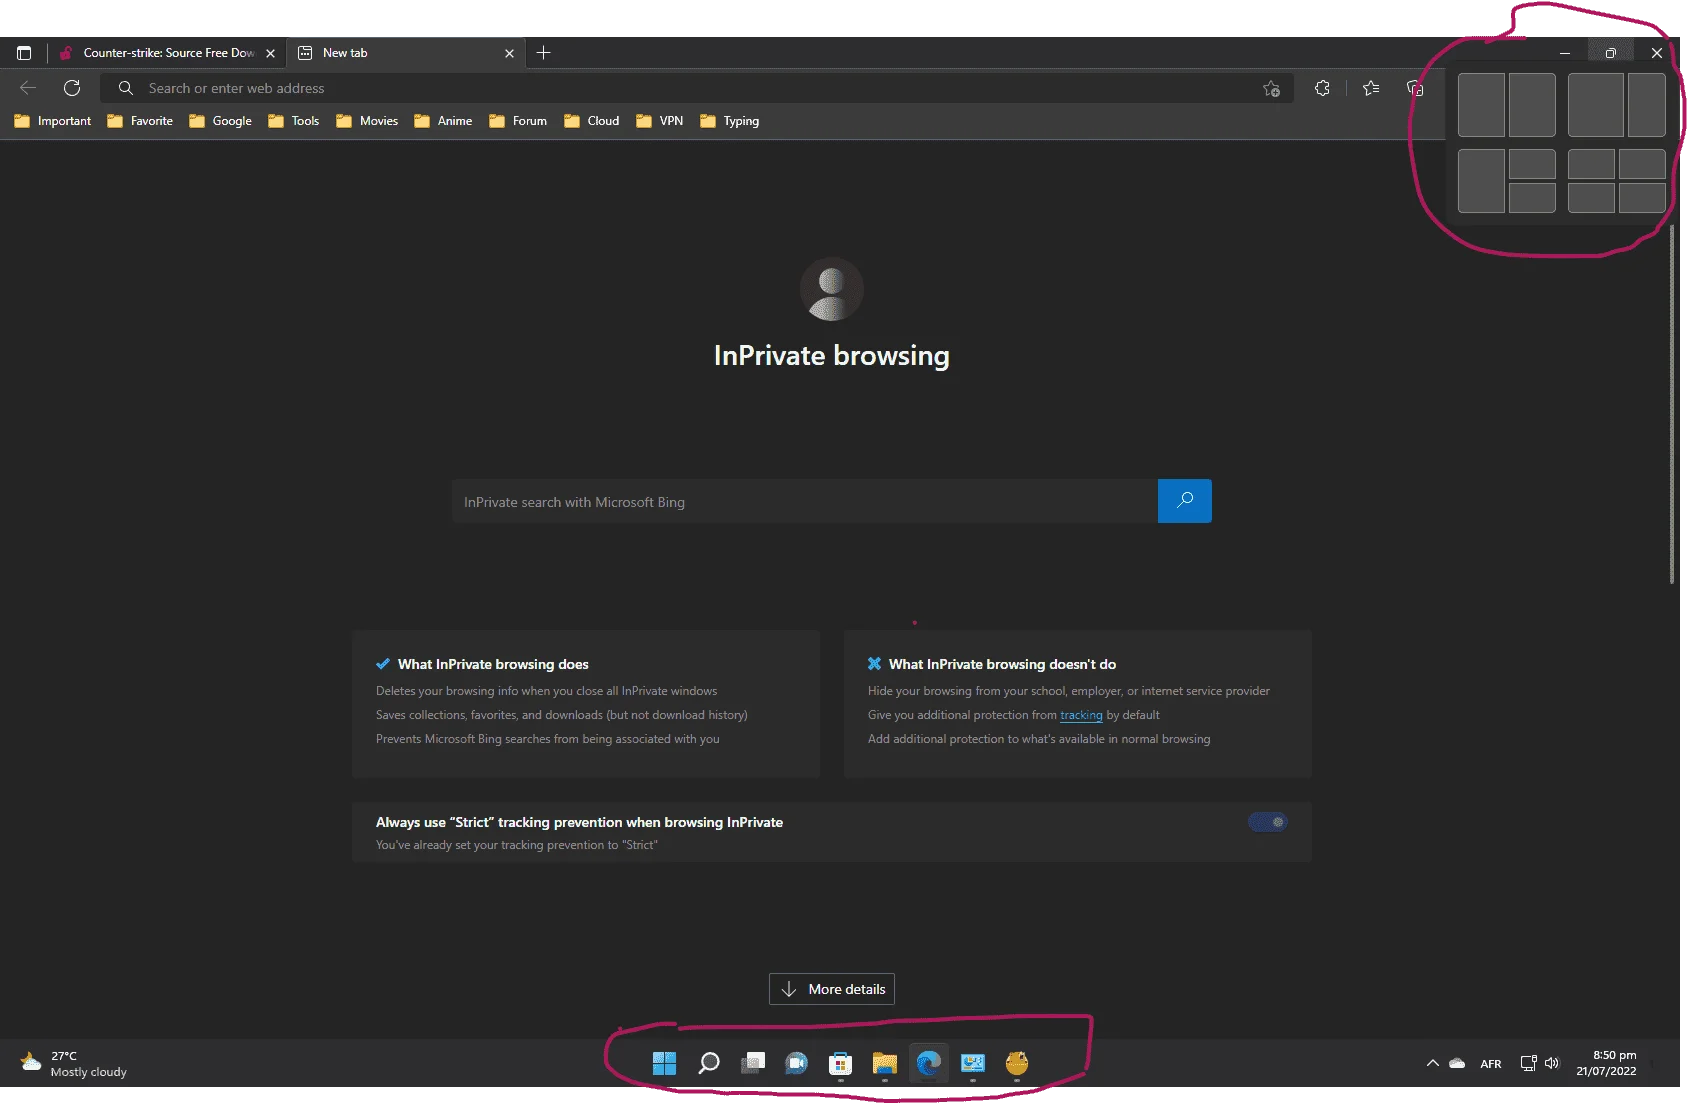Open the VPN favorites folder
The image size is (1687, 1104).
click(x=660, y=121)
